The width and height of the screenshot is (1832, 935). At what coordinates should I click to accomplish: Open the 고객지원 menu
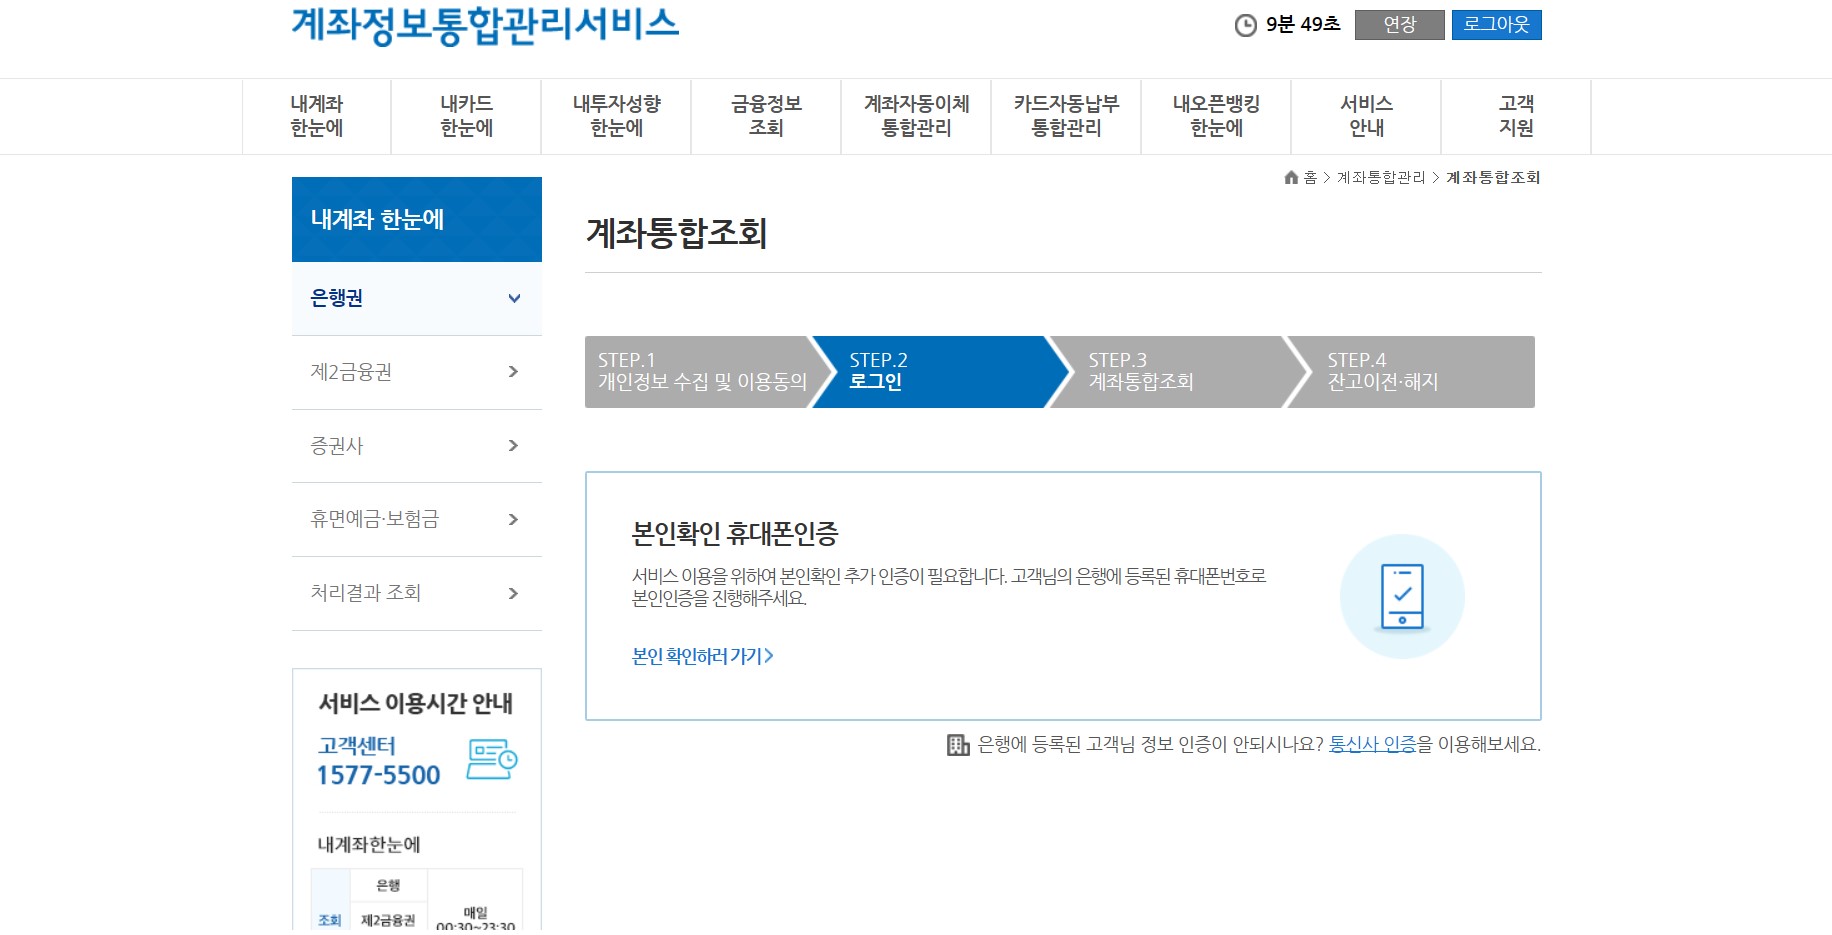coord(1514,114)
